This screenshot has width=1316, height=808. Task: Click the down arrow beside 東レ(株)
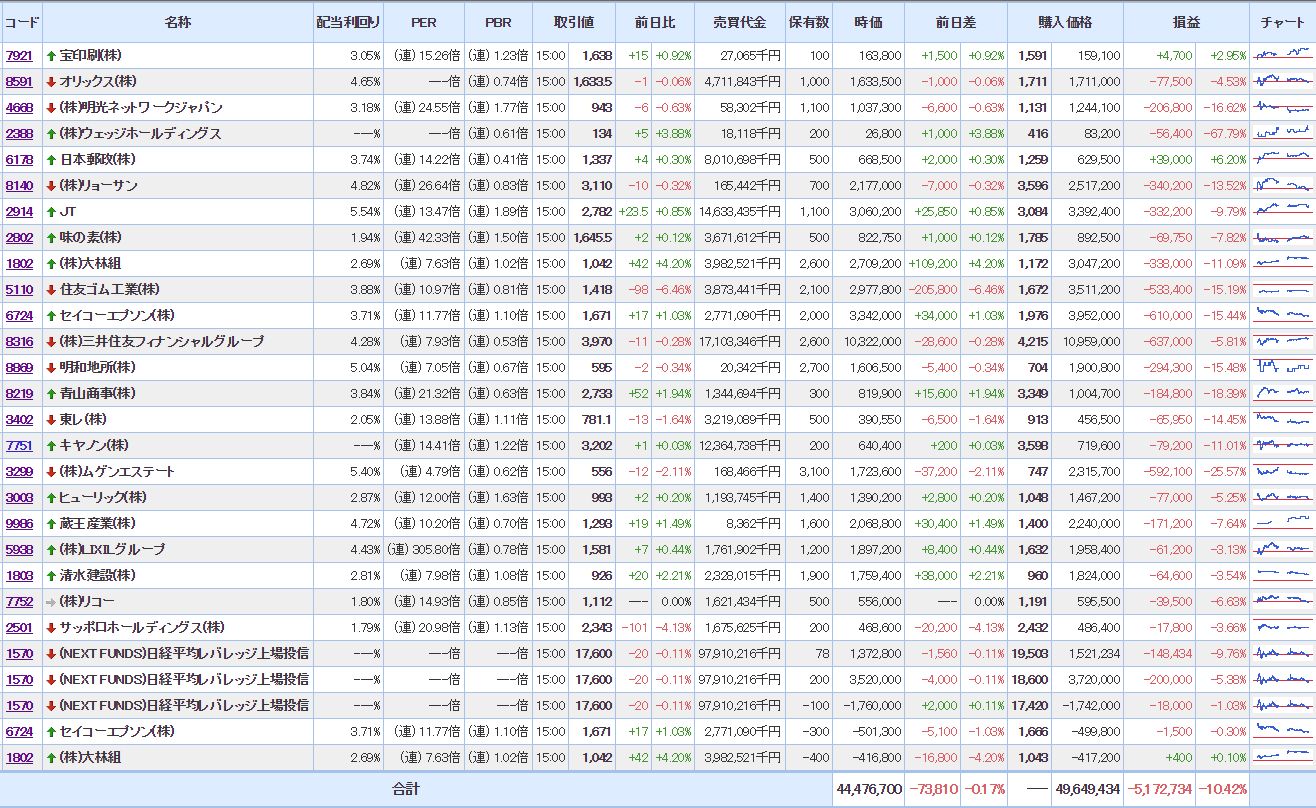pos(51,420)
